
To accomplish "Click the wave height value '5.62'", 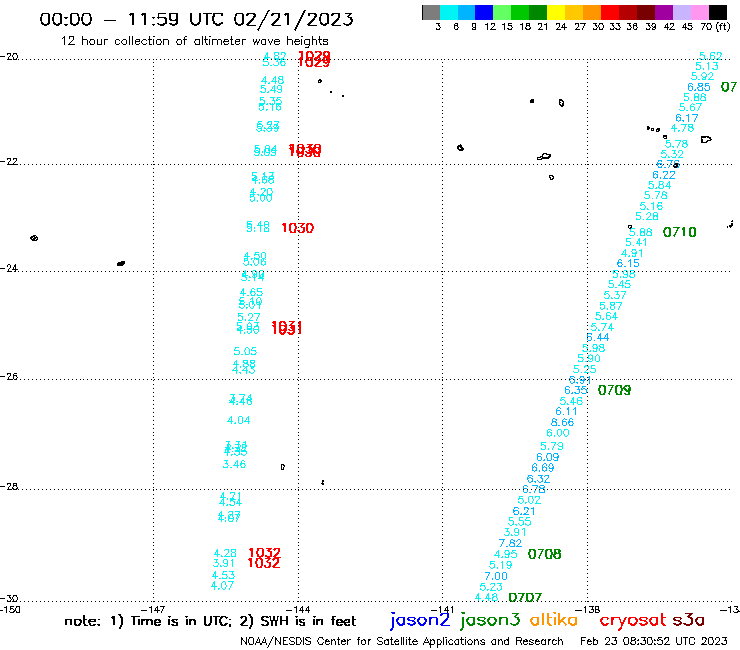I will click(x=711, y=56).
